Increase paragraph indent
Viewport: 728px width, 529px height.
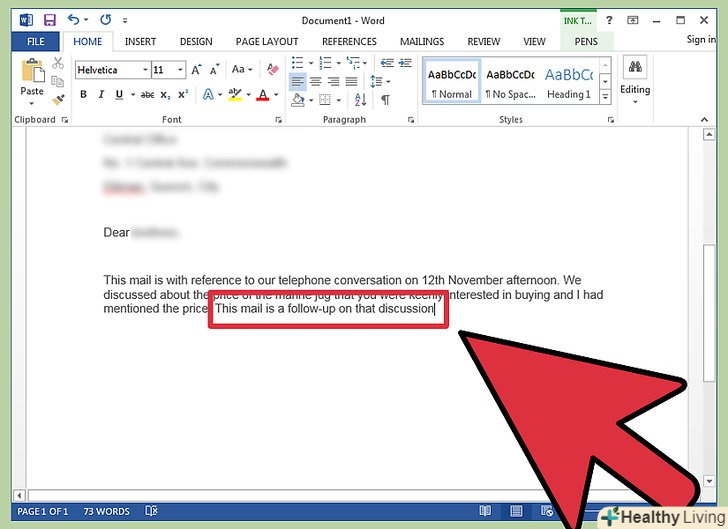(405, 63)
